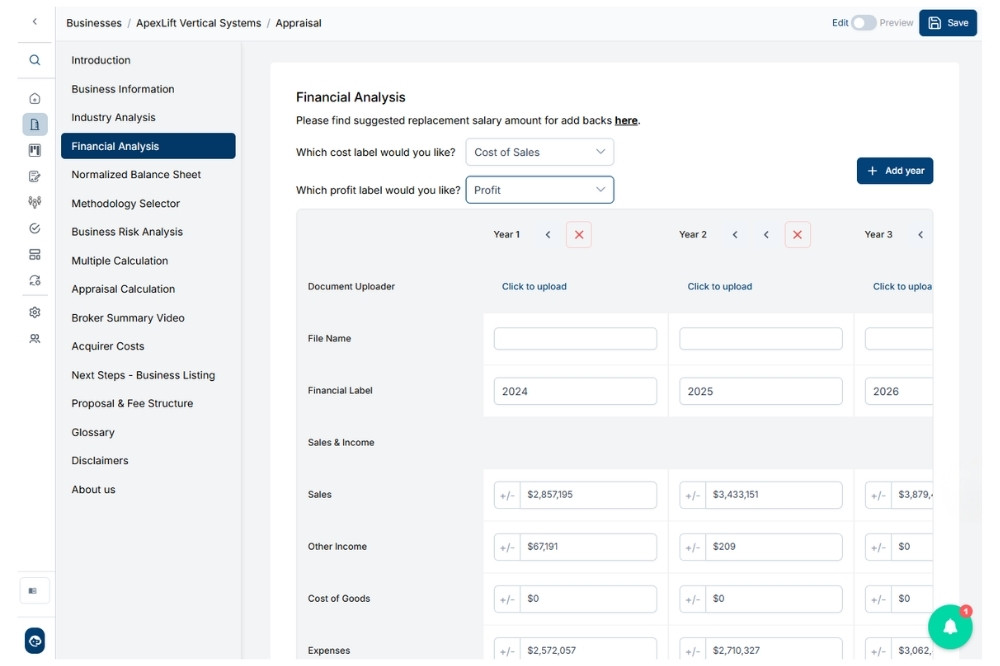This screenshot has width=1000, height=666.
Task: Open the search magnifier icon
Action: click(34, 60)
